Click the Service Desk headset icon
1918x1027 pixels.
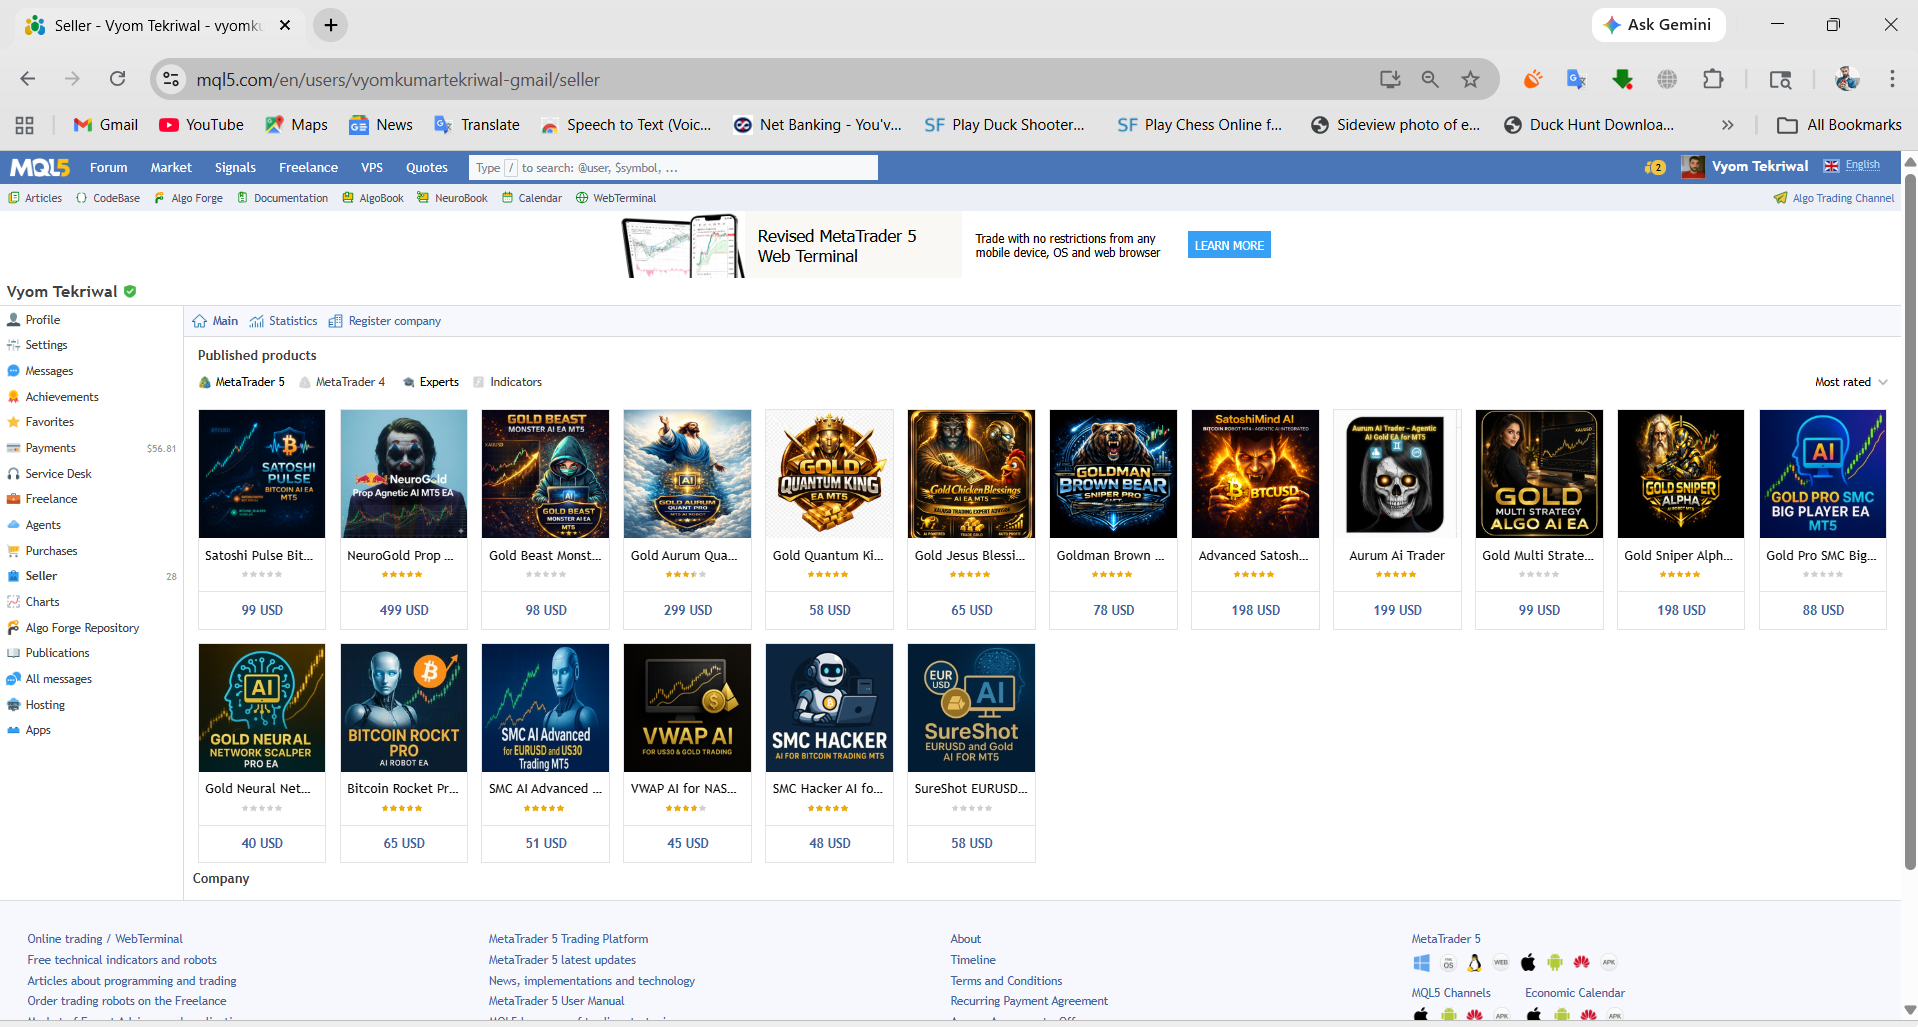[x=14, y=474]
